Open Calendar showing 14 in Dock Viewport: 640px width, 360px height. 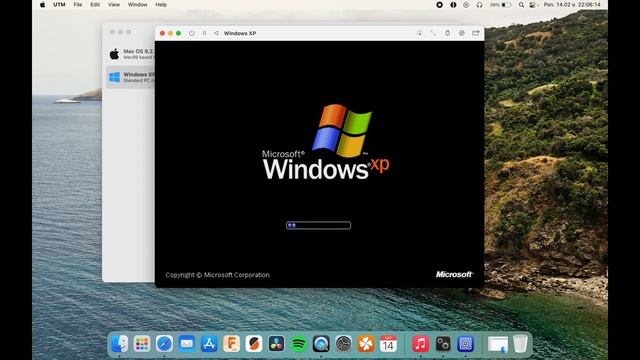point(388,344)
